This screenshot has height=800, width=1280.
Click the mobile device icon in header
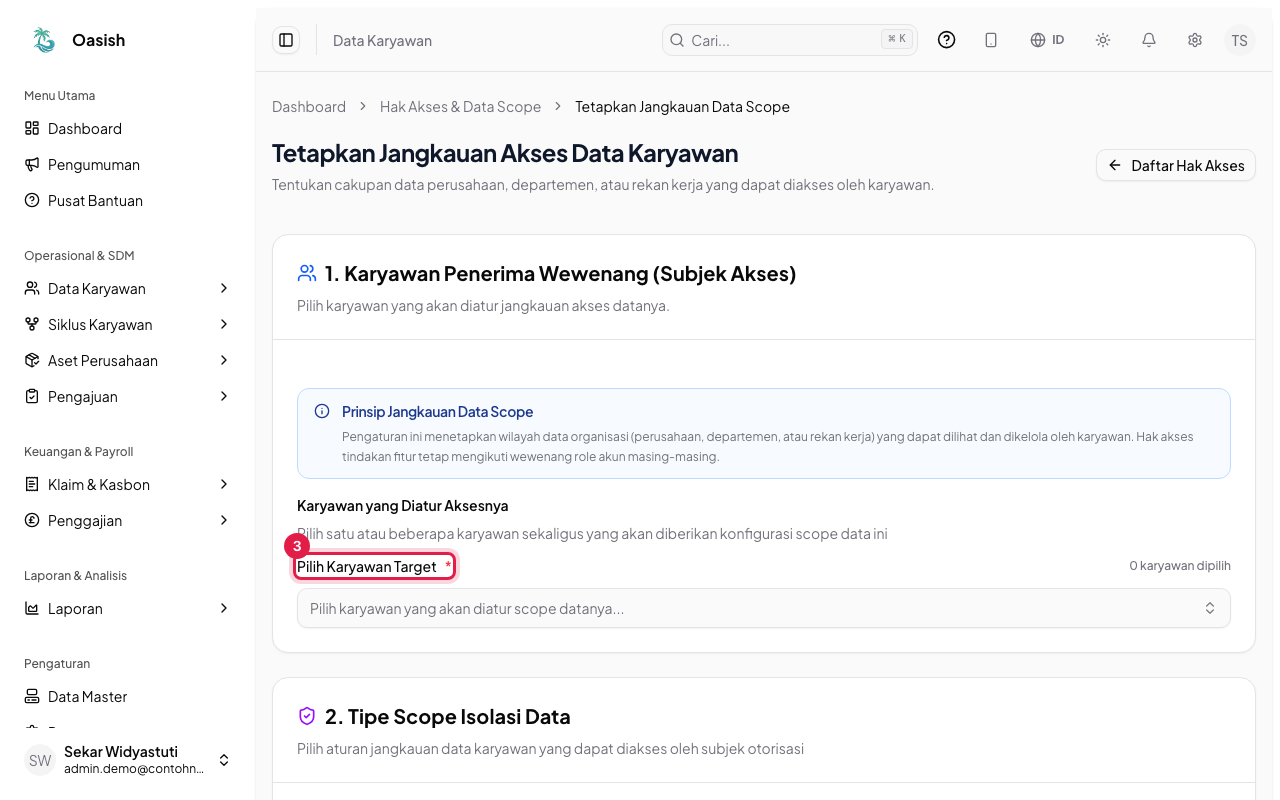point(991,40)
